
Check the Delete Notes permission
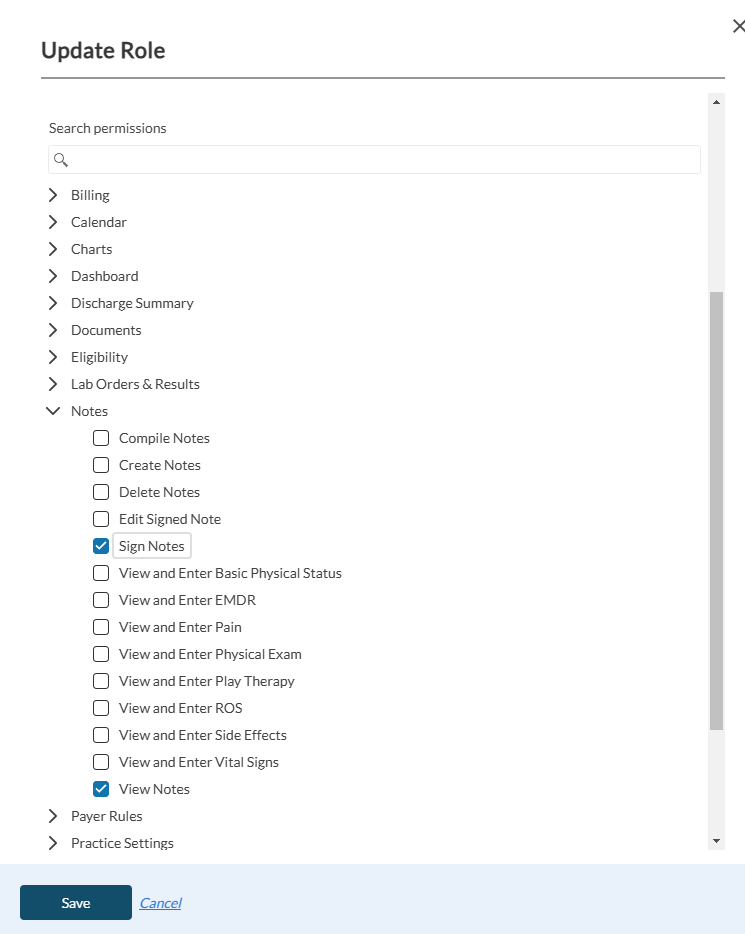101,492
